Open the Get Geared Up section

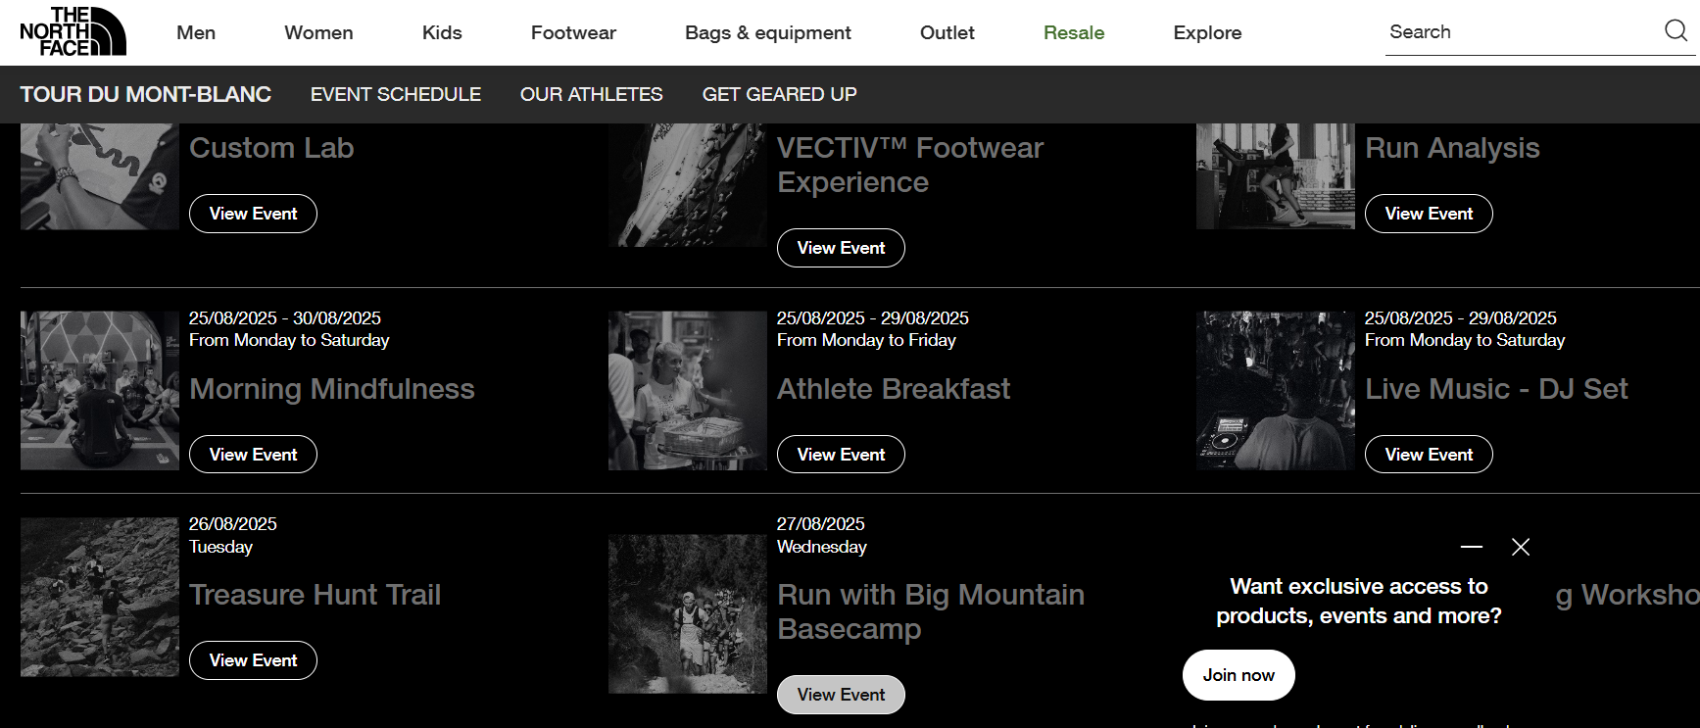(779, 94)
